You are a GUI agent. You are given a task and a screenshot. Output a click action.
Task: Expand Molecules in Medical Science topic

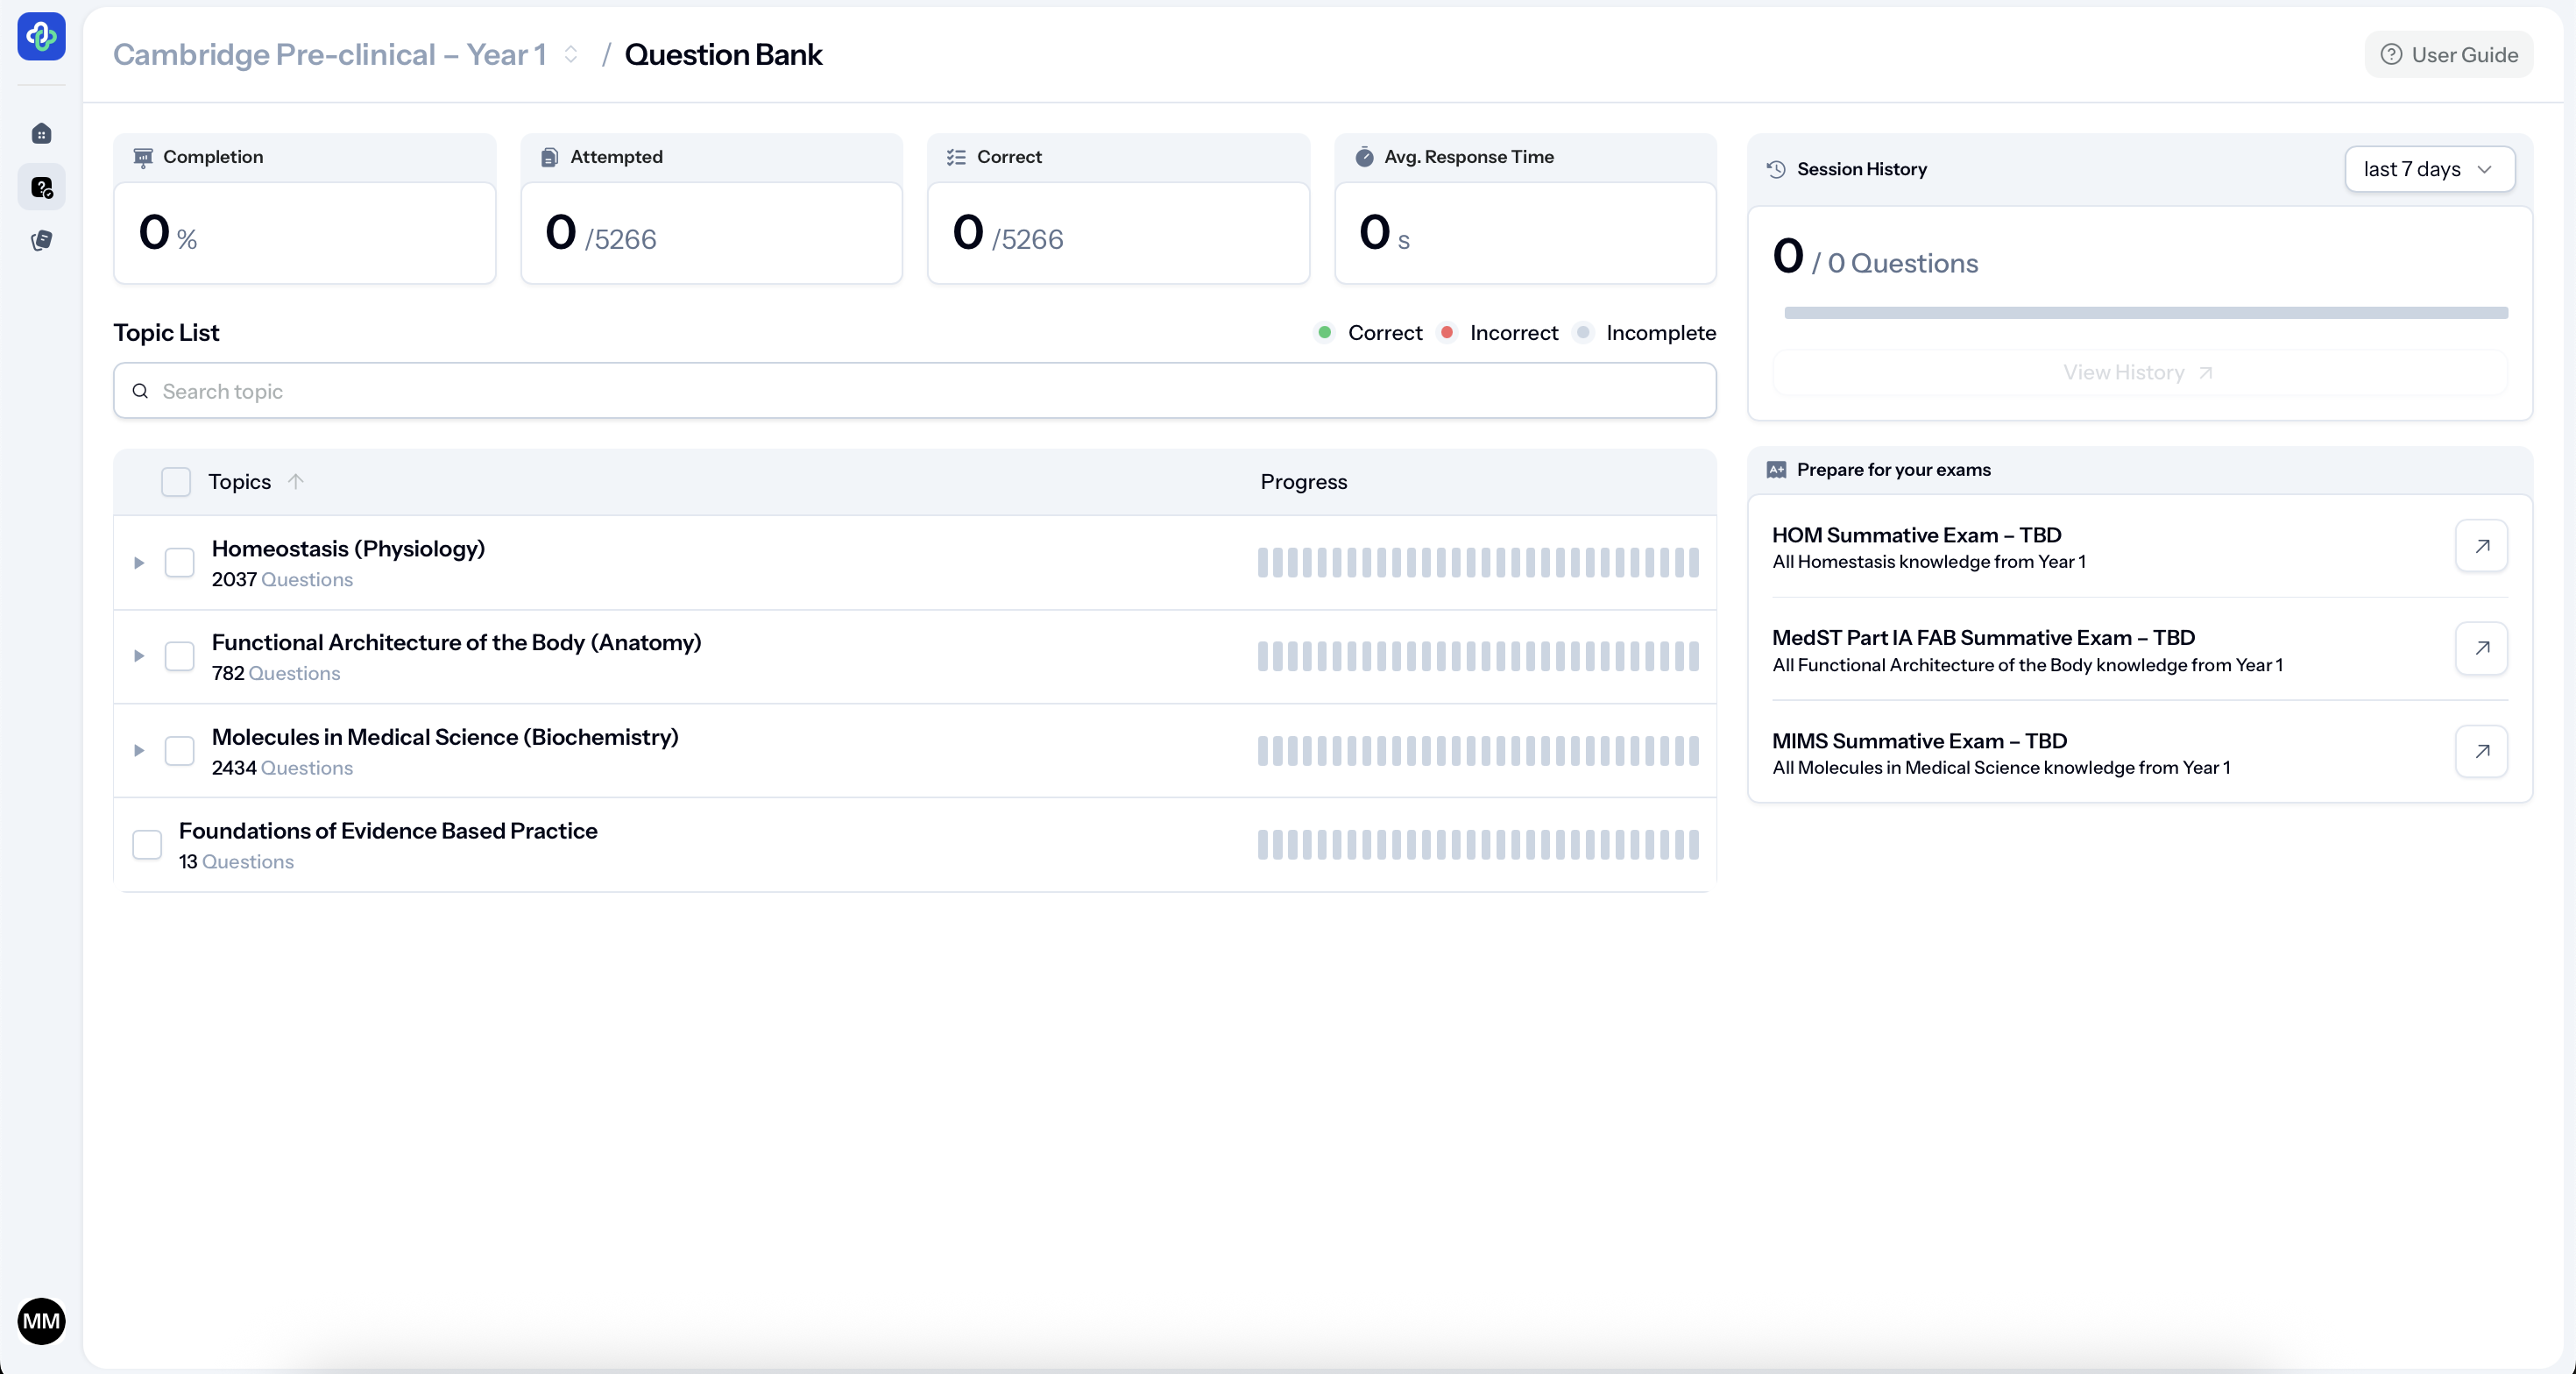click(139, 751)
